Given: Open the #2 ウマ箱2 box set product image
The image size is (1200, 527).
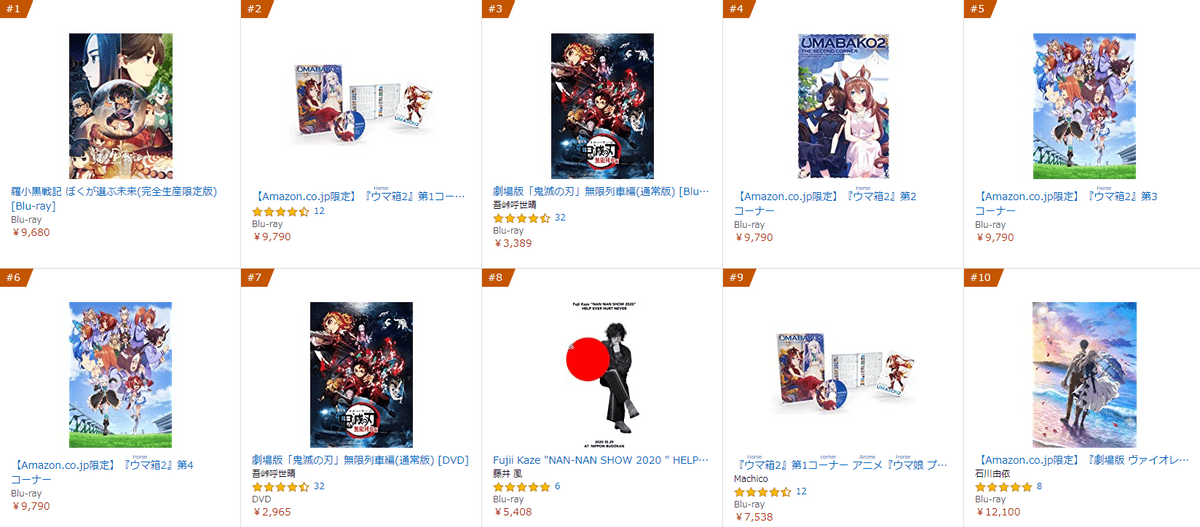Looking at the screenshot, I should click(x=361, y=106).
